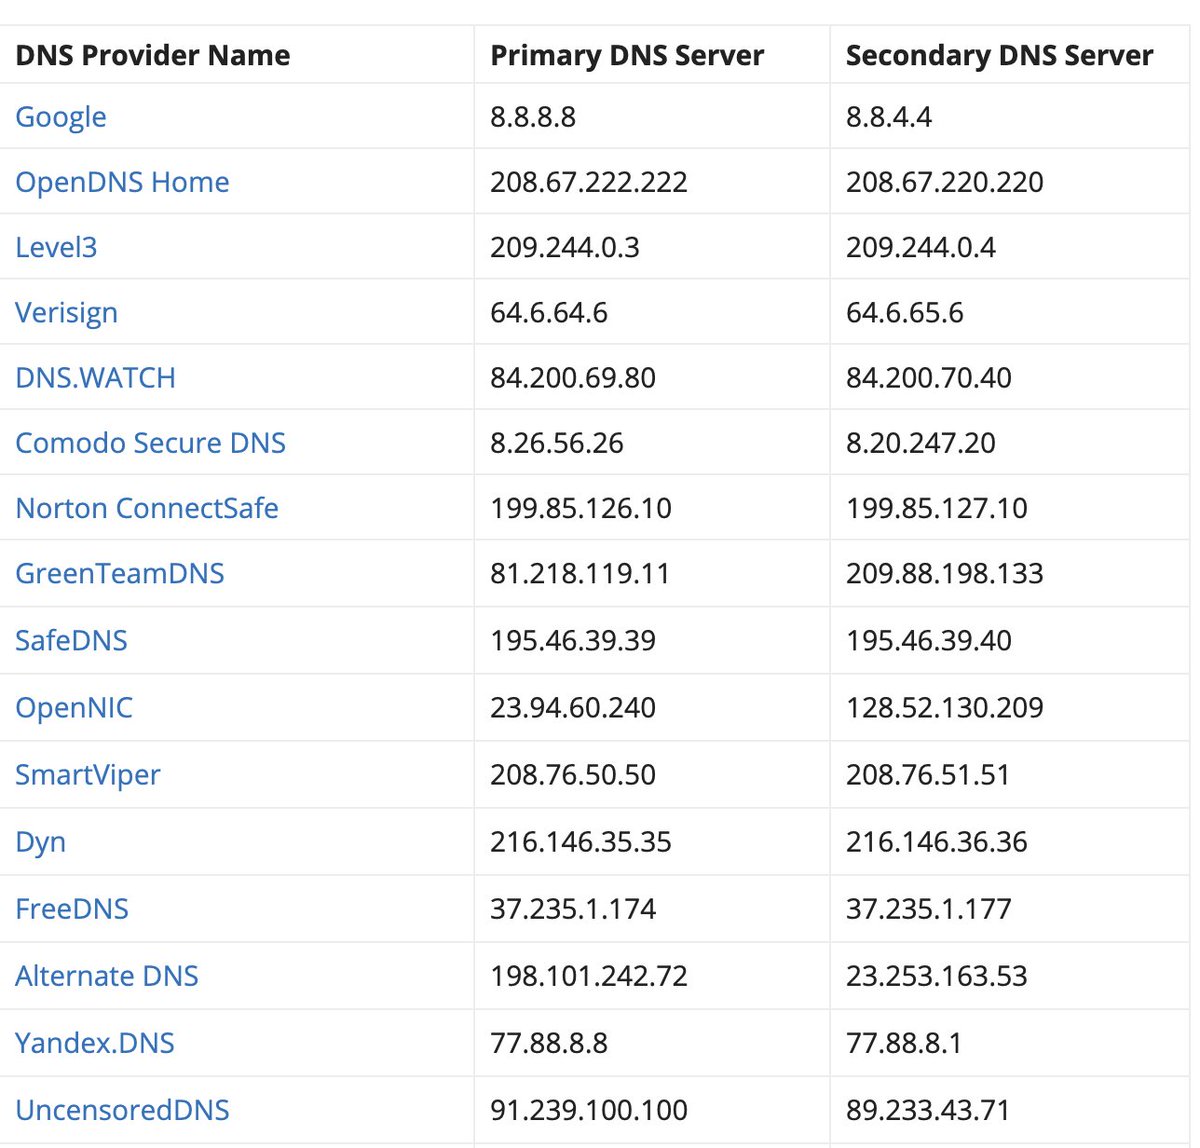Click the DNS Provider Name column header

[152, 55]
